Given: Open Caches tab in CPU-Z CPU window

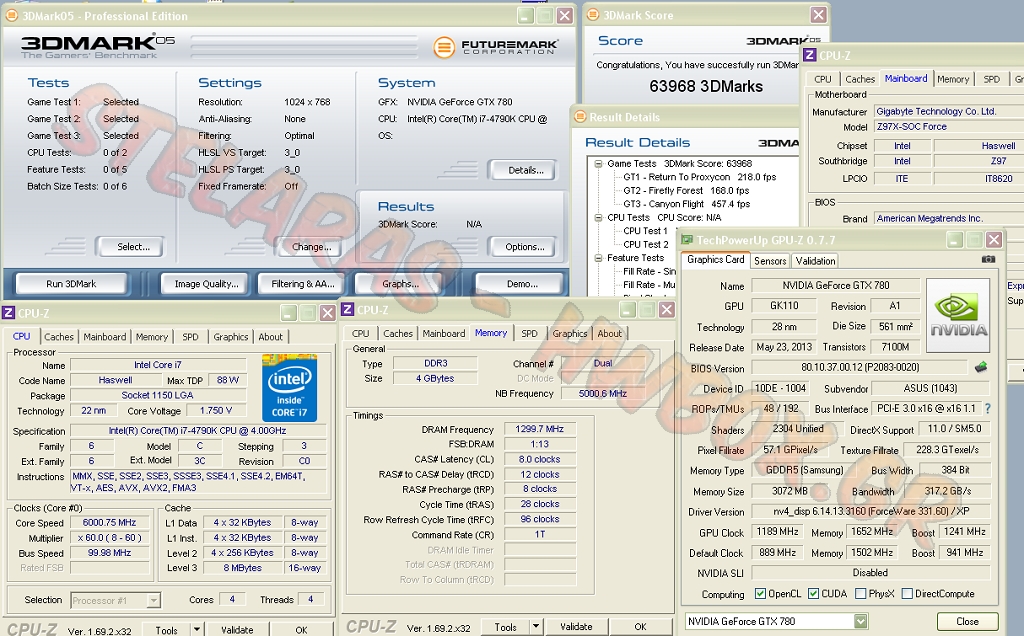Looking at the screenshot, I should pyautogui.click(x=59, y=337).
